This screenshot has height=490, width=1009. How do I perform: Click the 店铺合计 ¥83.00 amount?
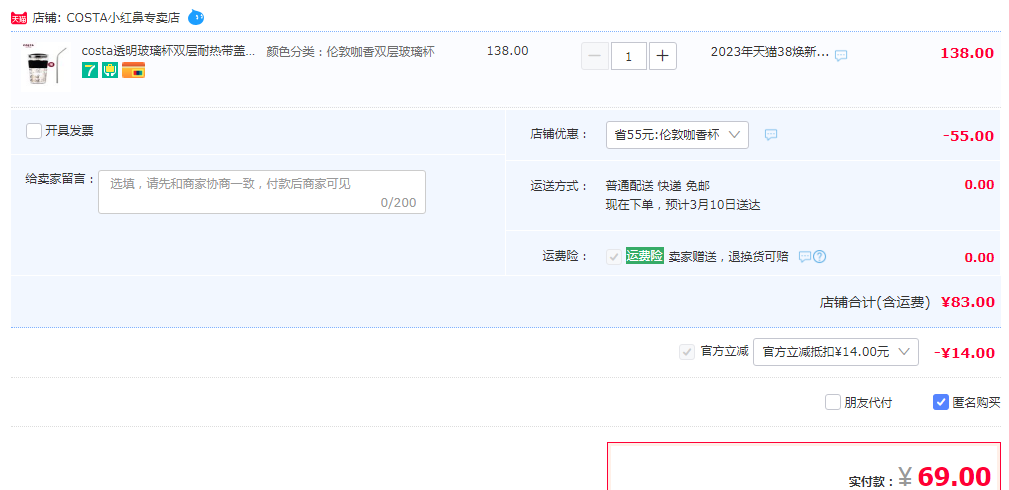pyautogui.click(x=967, y=301)
